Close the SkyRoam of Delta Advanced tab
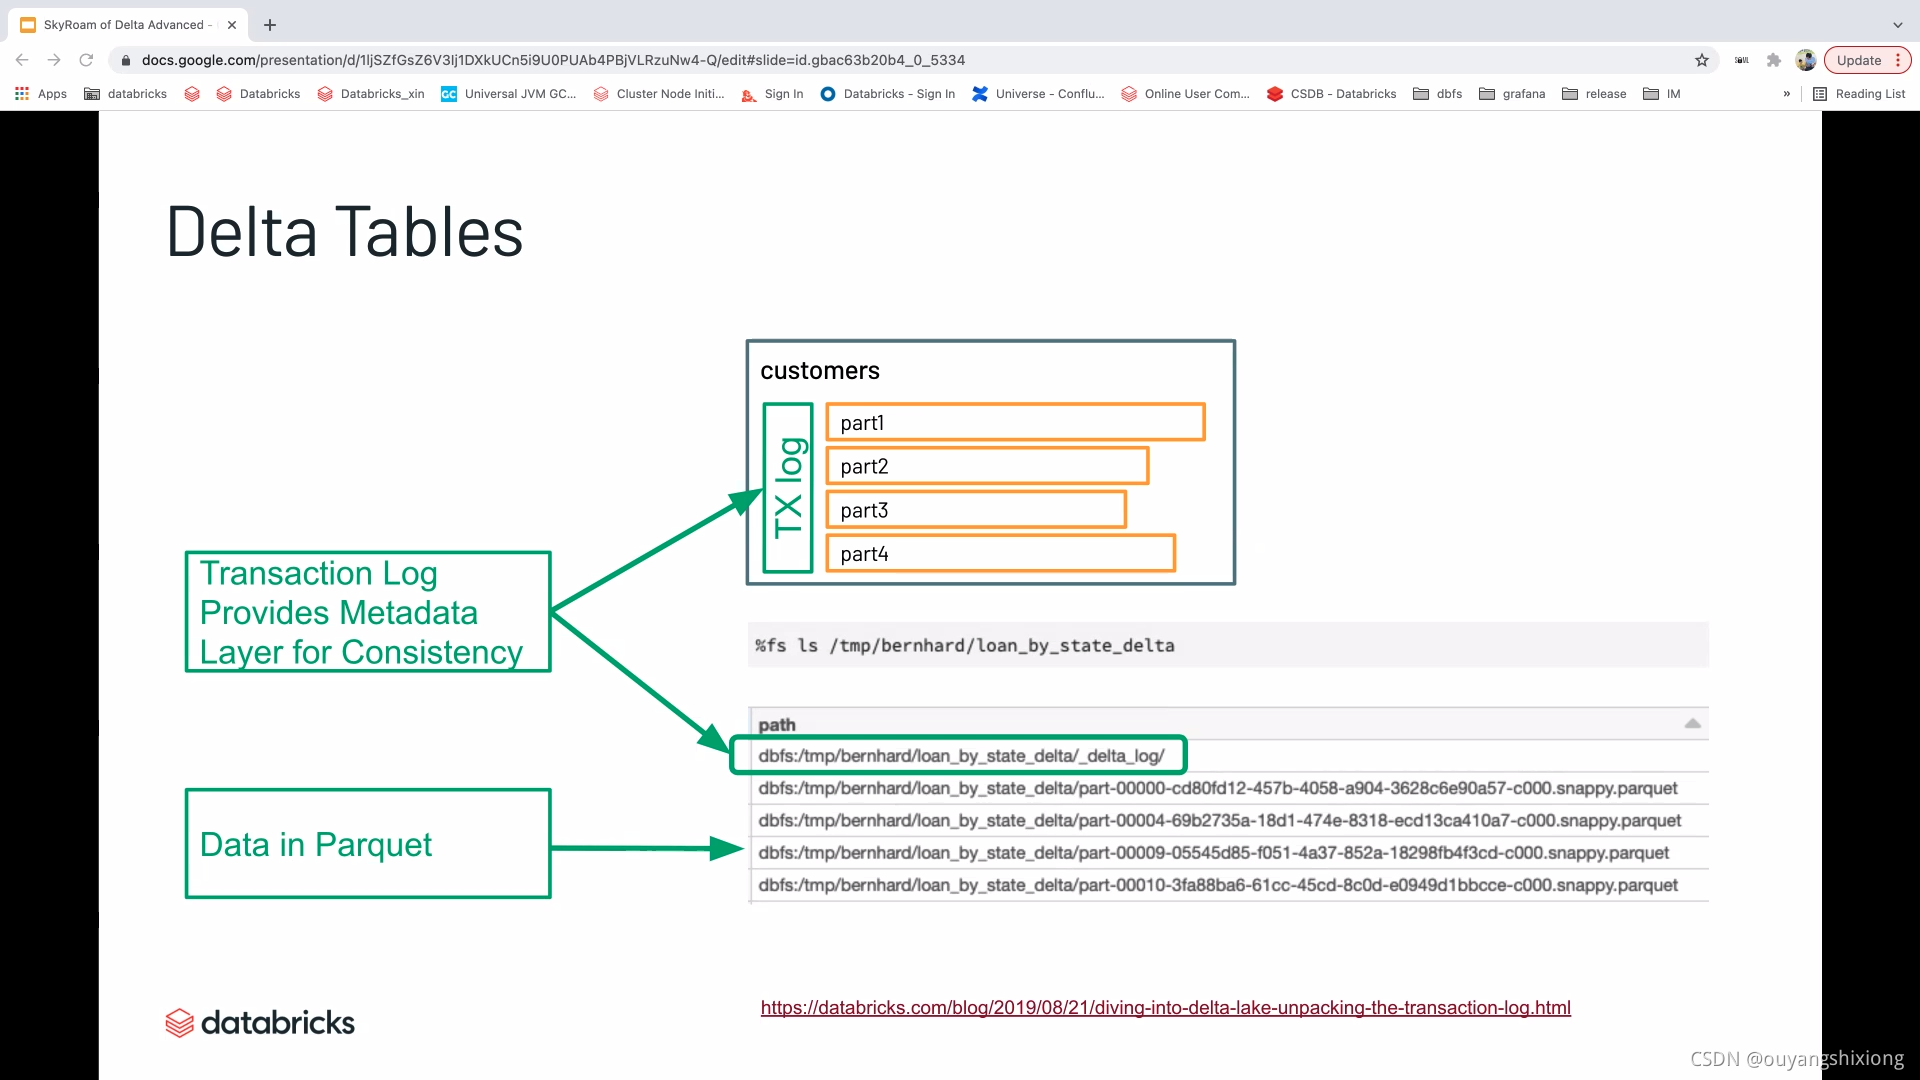 coord(232,25)
